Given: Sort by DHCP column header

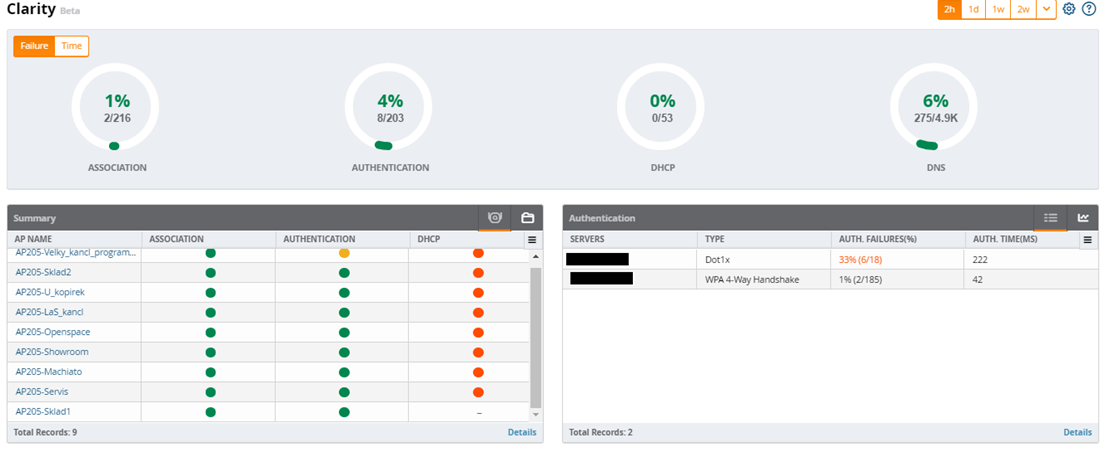Looking at the screenshot, I should [429, 239].
